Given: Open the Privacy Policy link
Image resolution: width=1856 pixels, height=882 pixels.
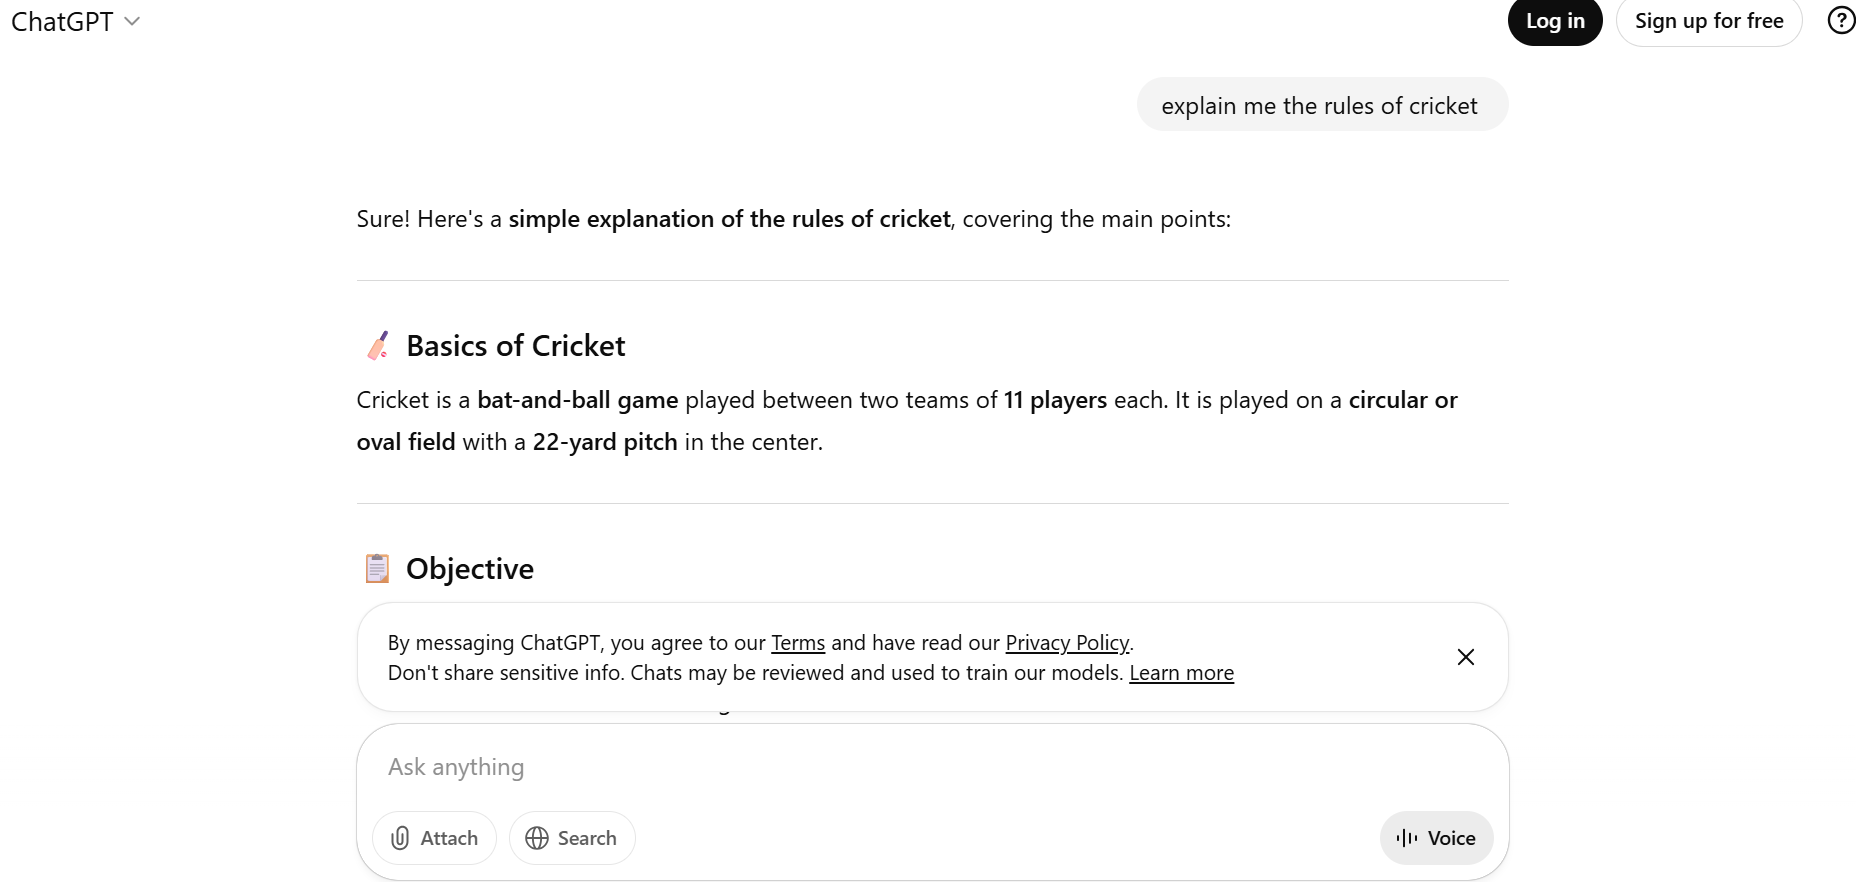Looking at the screenshot, I should [x=1067, y=643].
